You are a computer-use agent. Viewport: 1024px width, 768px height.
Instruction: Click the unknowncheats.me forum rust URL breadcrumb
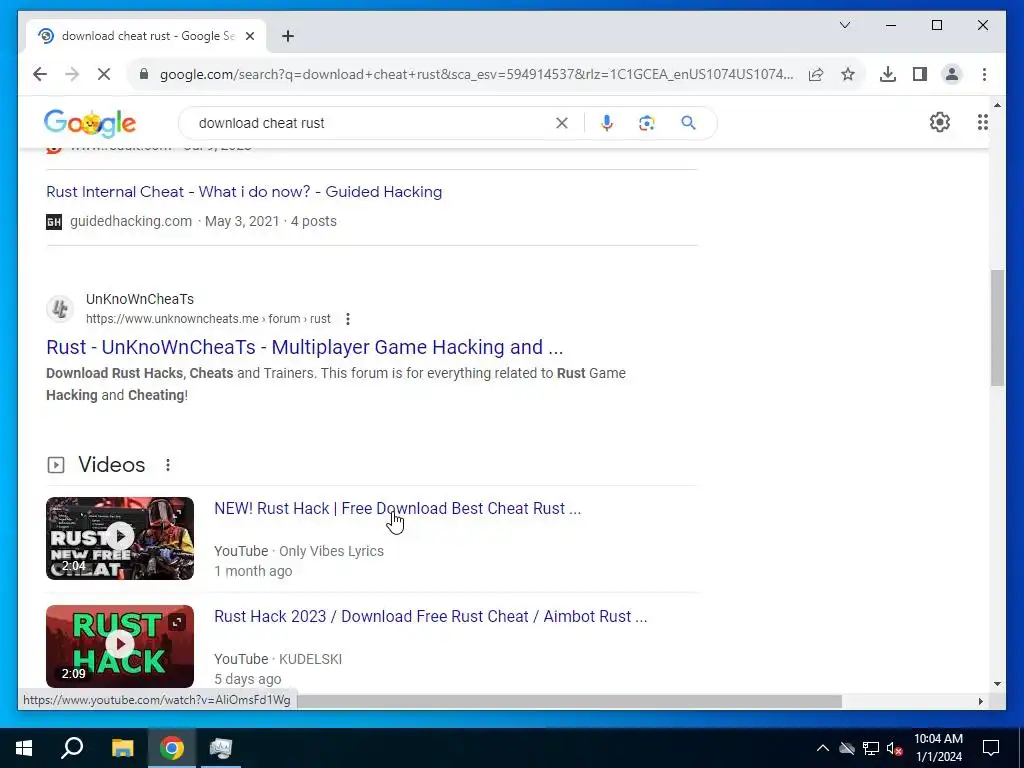click(208, 319)
